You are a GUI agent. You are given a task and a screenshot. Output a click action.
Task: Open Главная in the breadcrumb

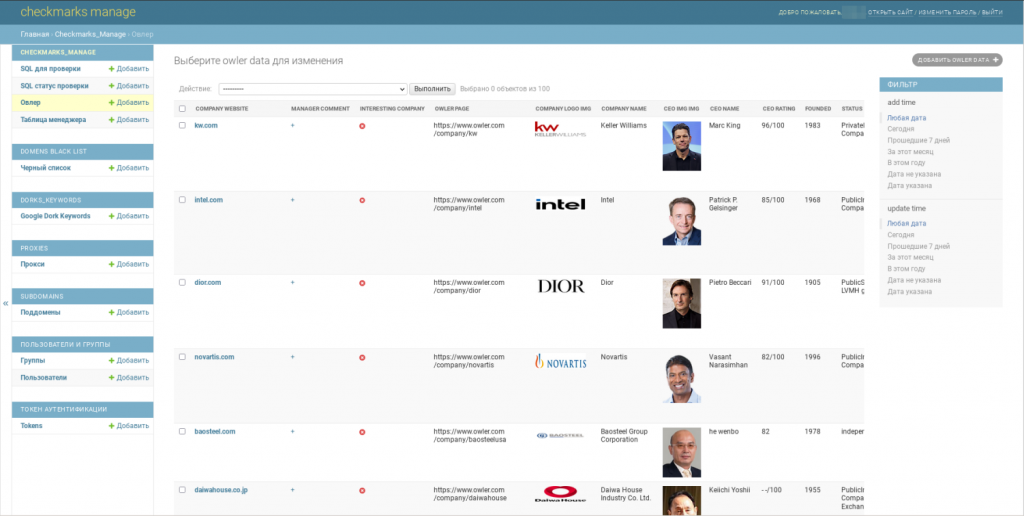pos(35,35)
